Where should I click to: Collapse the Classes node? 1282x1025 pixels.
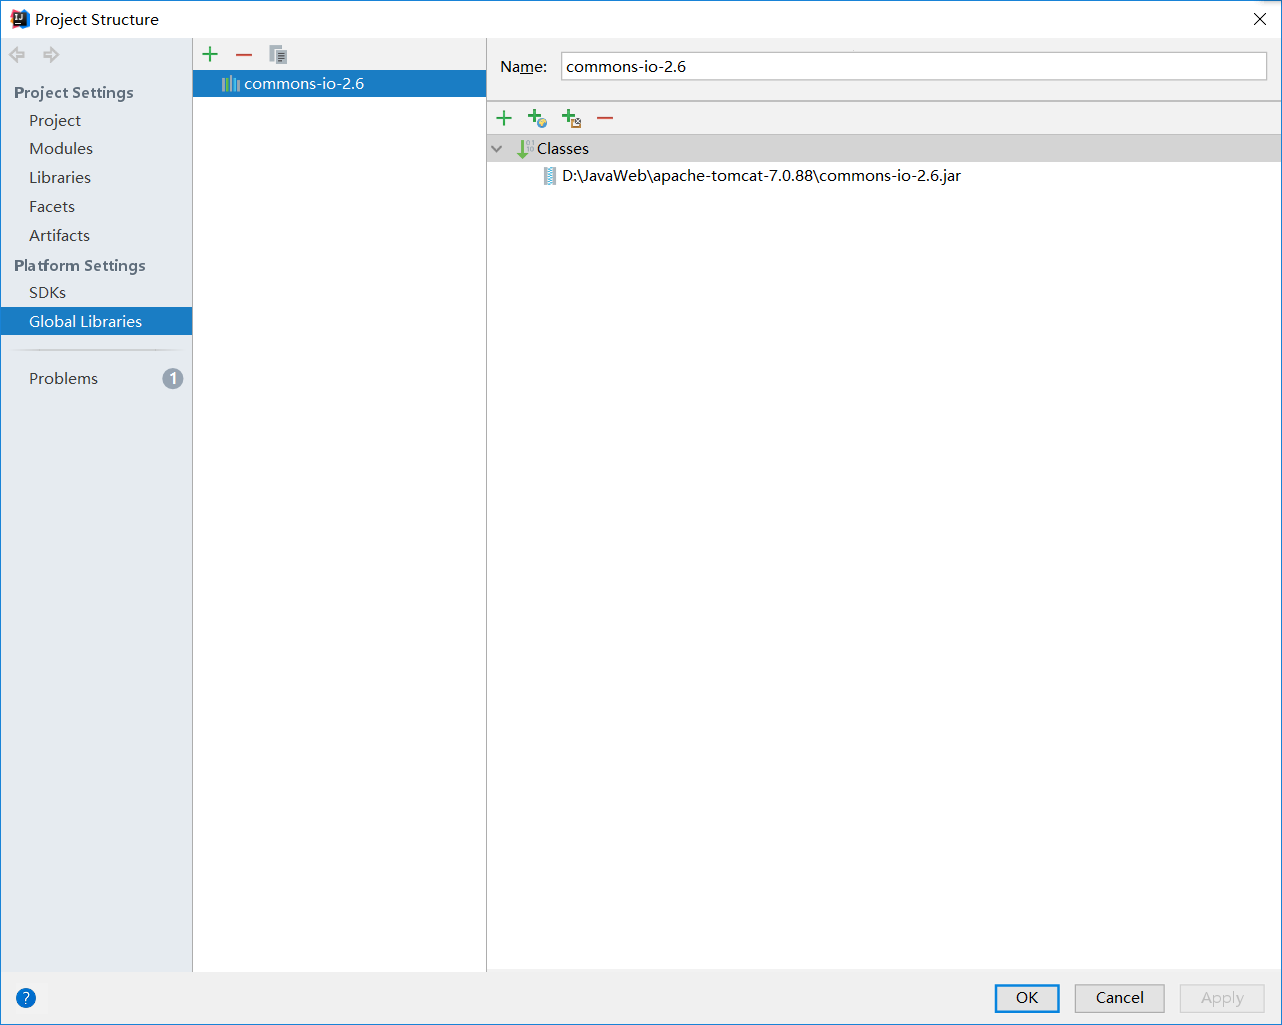click(x=497, y=148)
